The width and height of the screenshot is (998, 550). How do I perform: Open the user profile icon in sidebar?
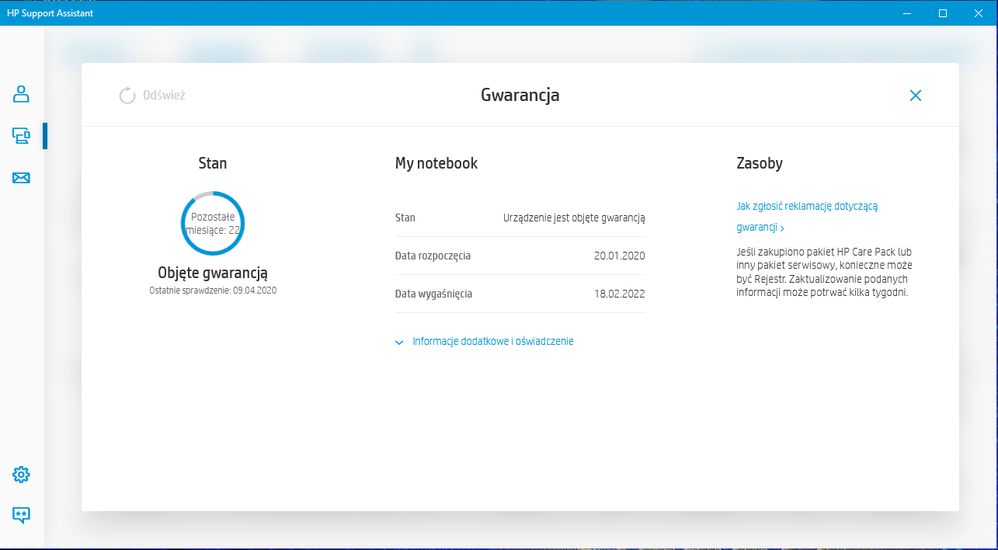pos(21,95)
